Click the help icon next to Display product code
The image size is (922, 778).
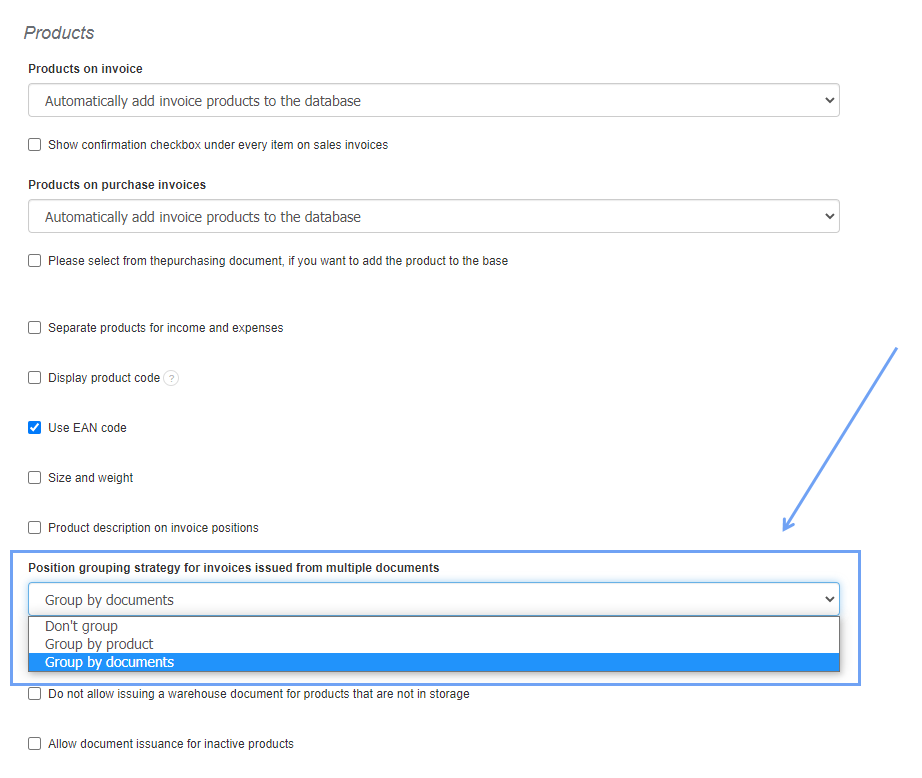pos(171,378)
